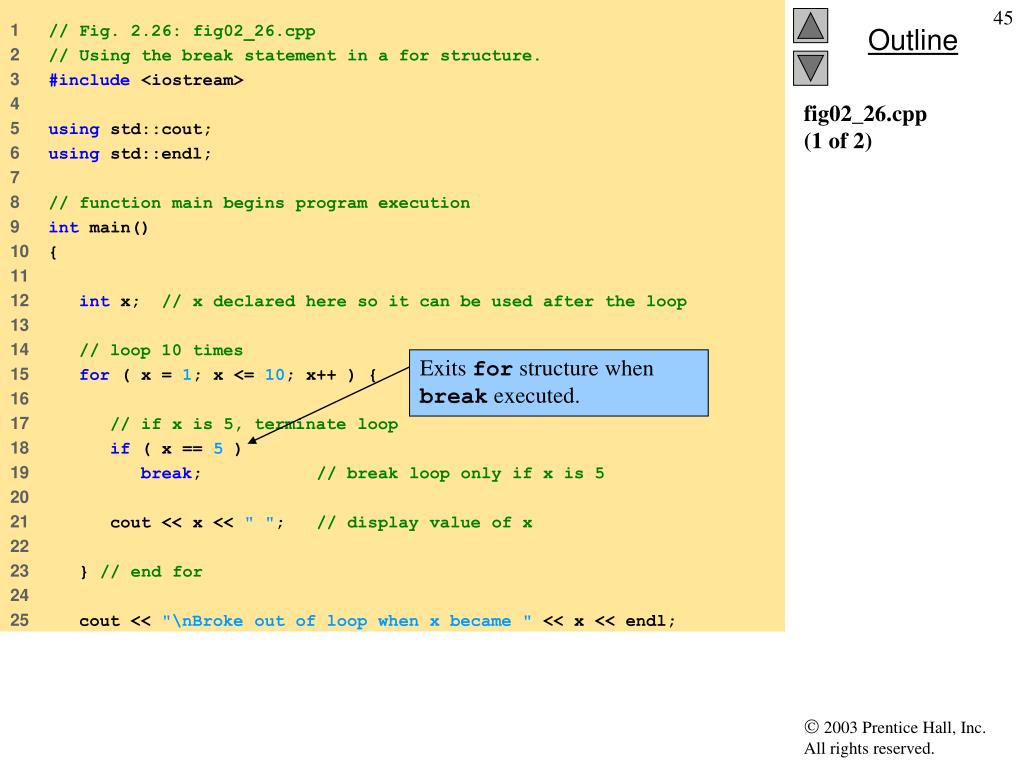Select the slide number 45
Screen dimensions: 1024x768
(x=1002, y=18)
